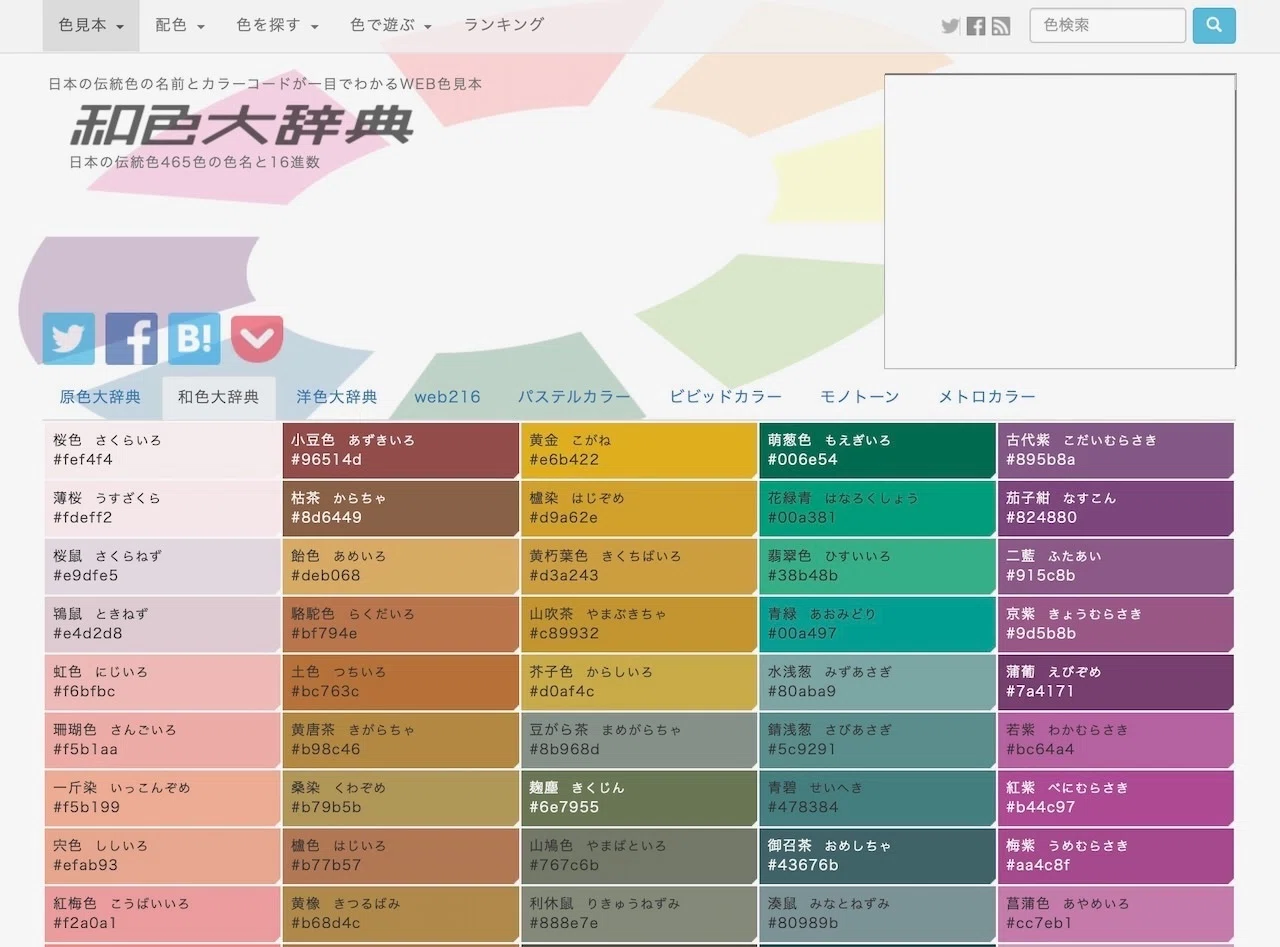This screenshot has height=947, width=1280.
Task: Choose the 茄子紺 #824880 swatch
Action: click(x=1116, y=508)
